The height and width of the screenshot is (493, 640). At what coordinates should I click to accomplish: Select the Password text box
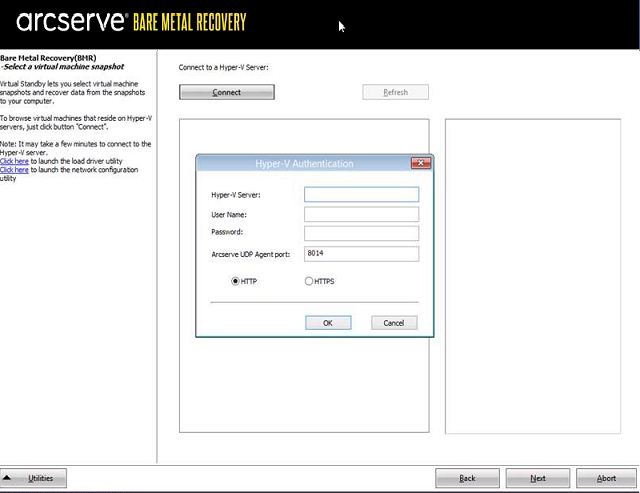pyautogui.click(x=361, y=232)
